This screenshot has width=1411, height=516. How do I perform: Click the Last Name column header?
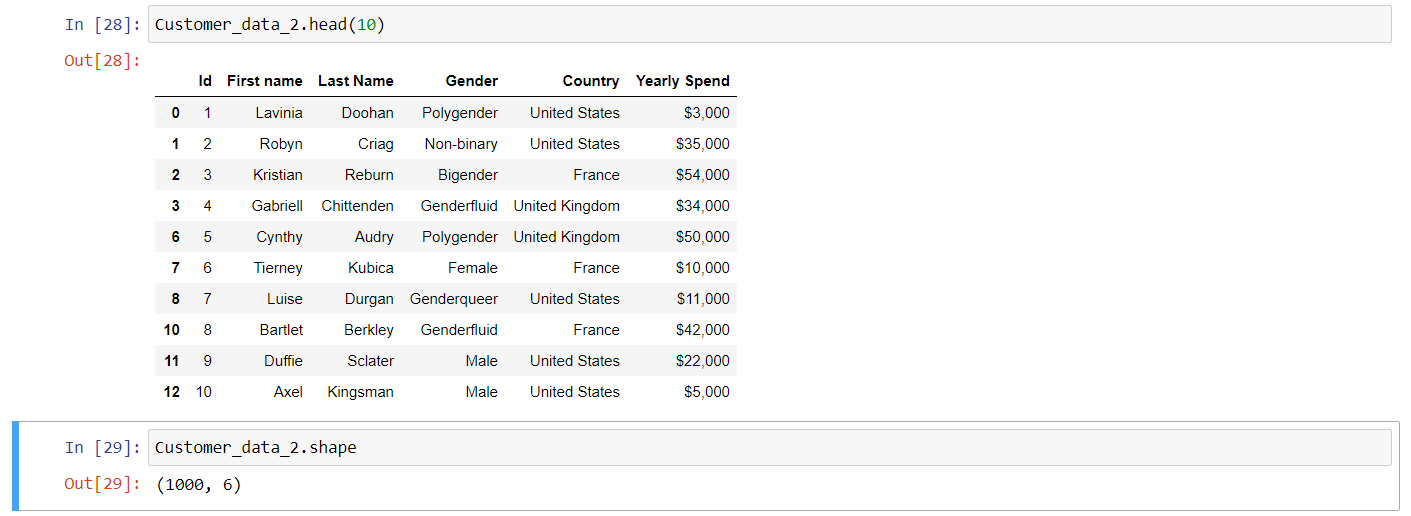(x=356, y=81)
